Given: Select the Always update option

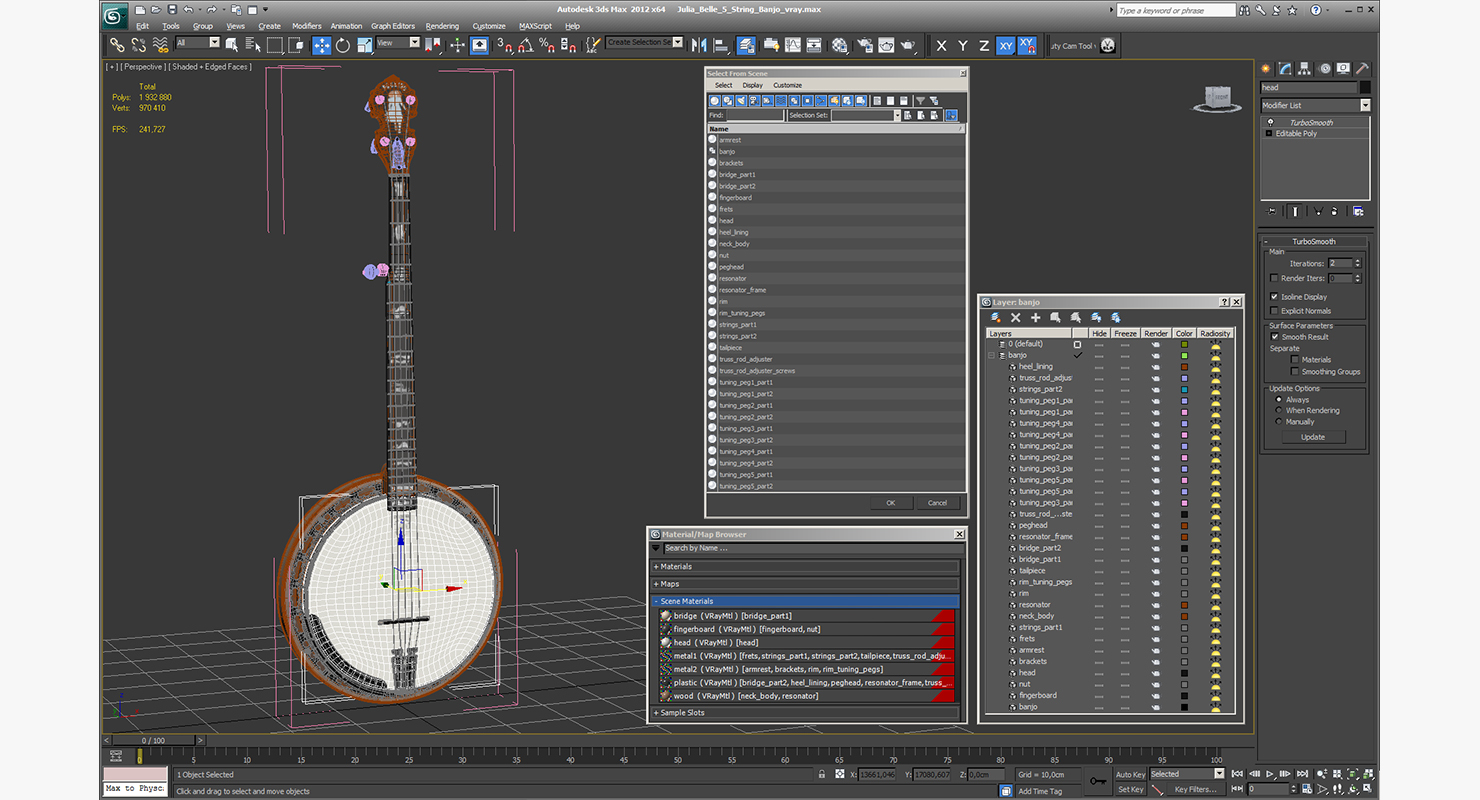Looking at the screenshot, I should [x=1278, y=400].
